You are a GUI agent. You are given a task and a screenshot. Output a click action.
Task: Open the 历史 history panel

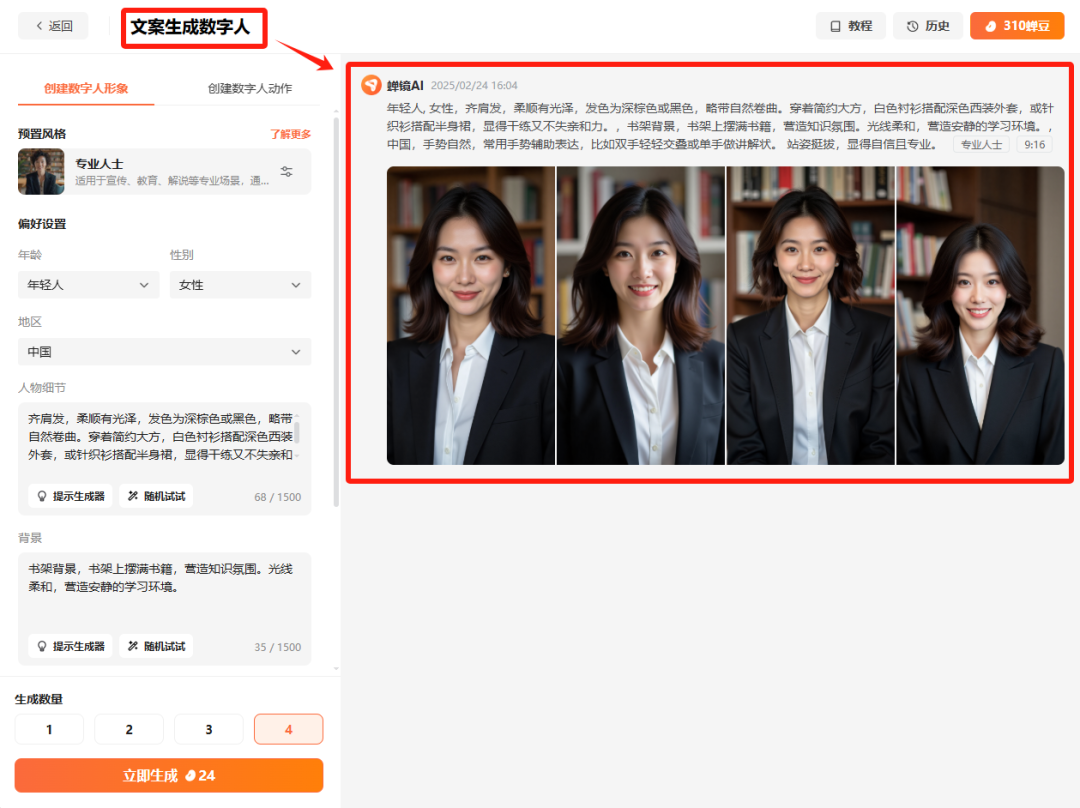[927, 26]
